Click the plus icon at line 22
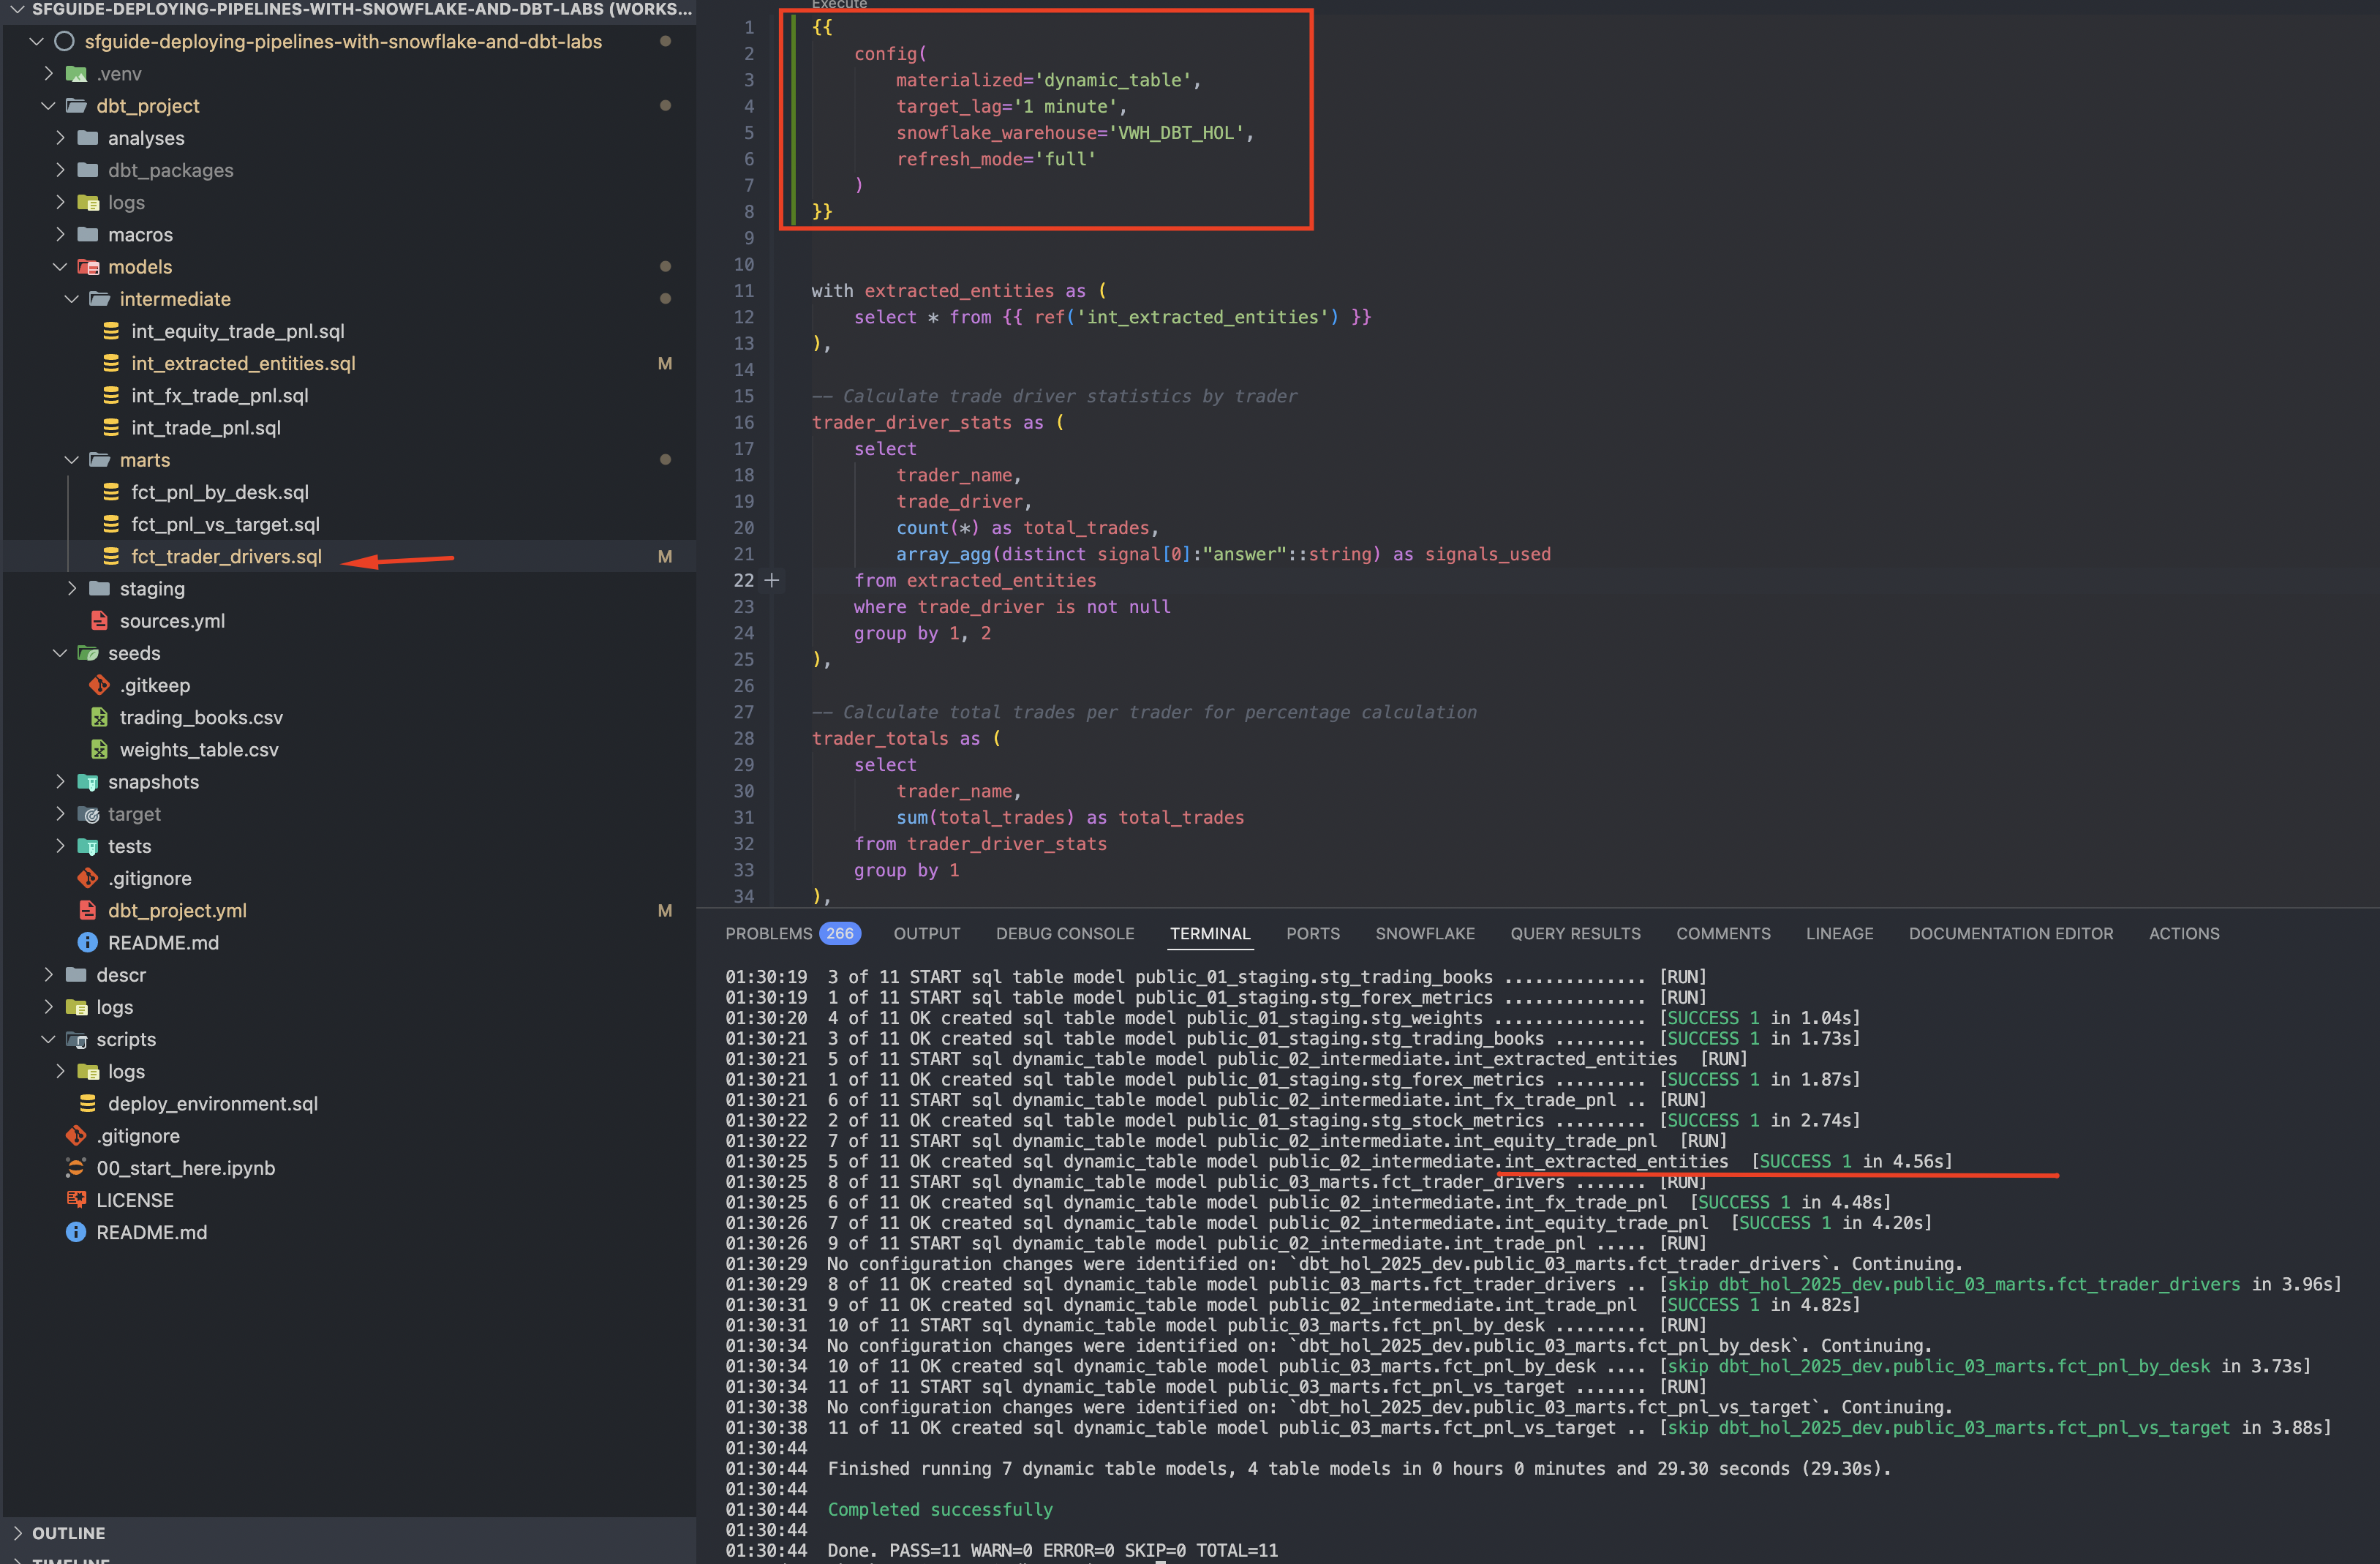Screen dimensions: 2380x1564 772,580
